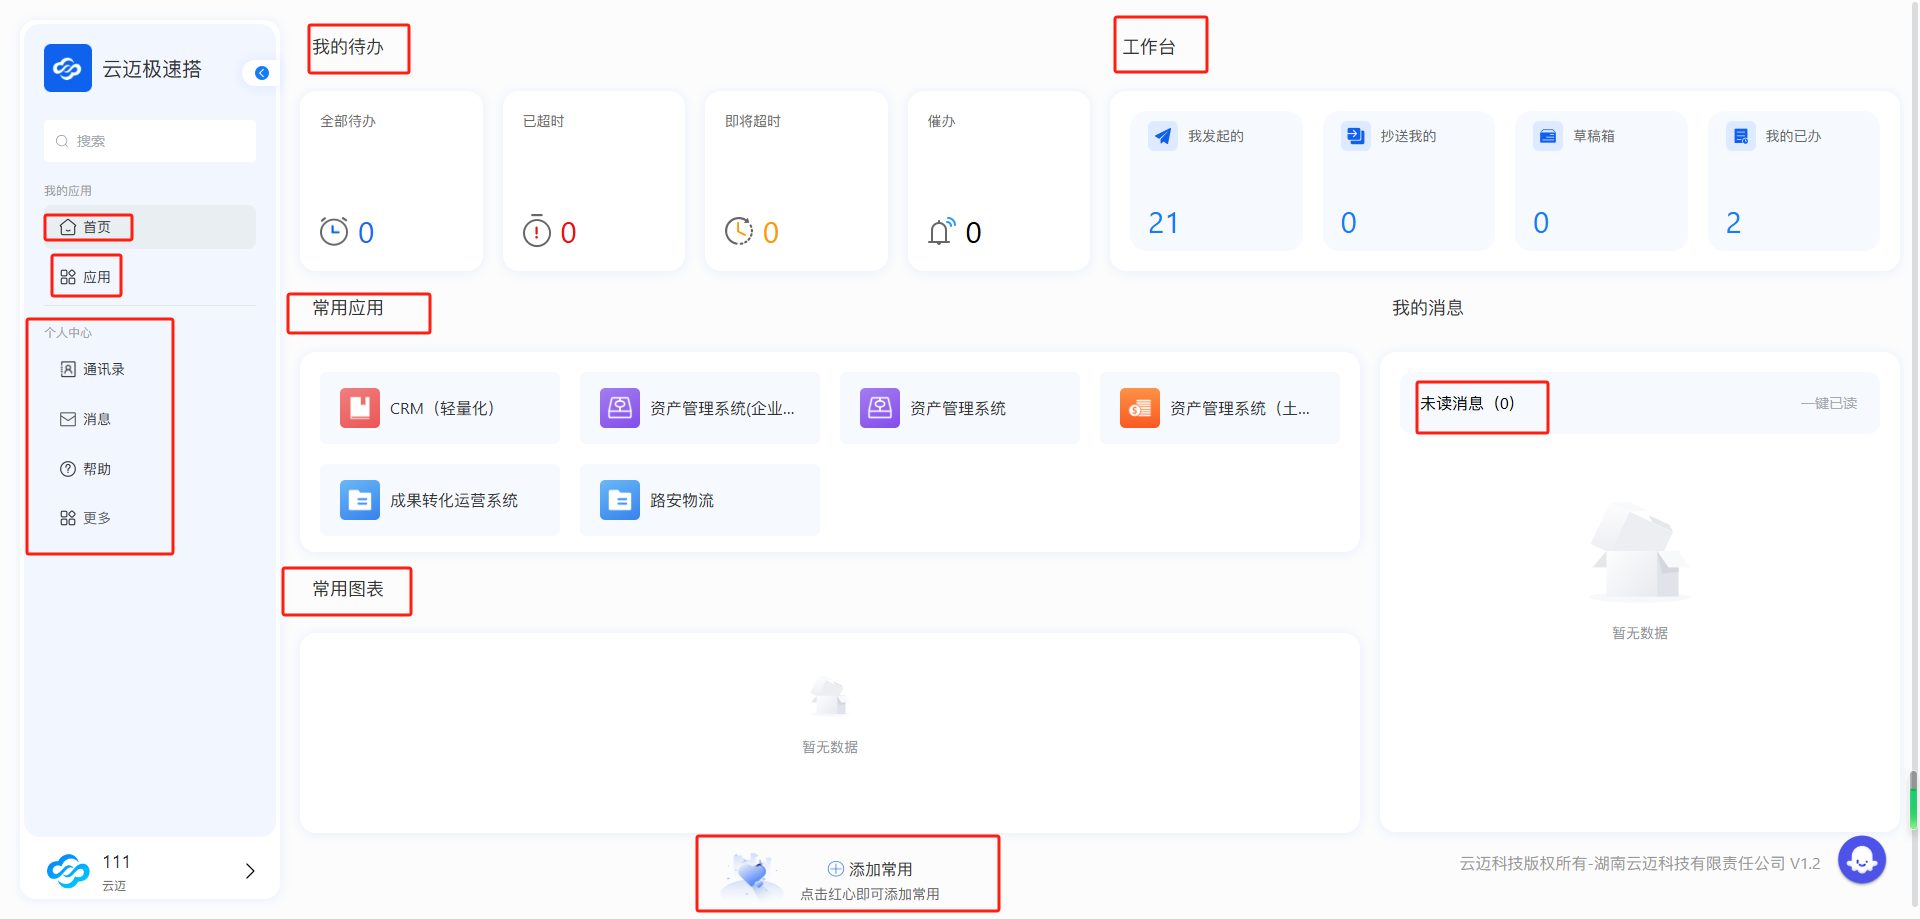The image size is (1920, 919).
Task: Click the page vertical scrollbar
Action: click(x=1912, y=800)
